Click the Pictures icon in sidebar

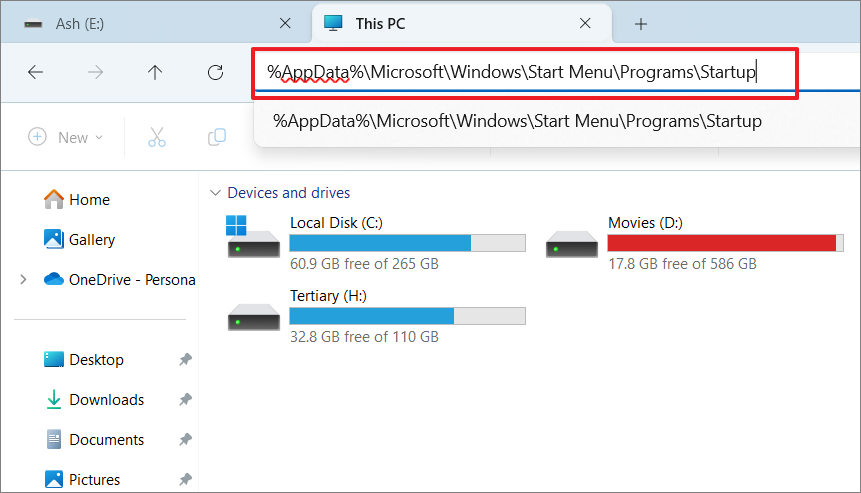point(53,479)
